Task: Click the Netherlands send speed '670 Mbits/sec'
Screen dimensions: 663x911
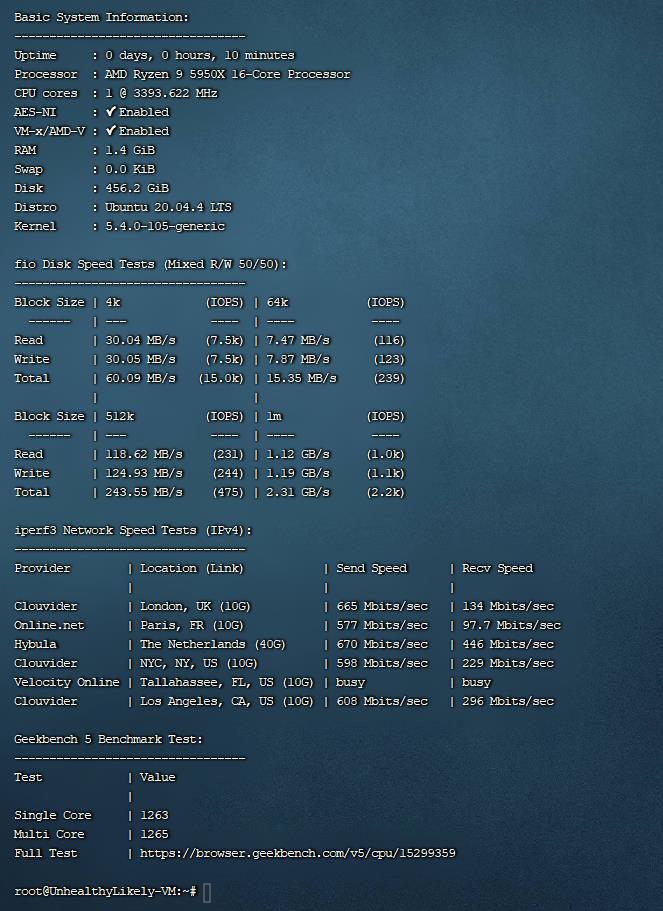Action: pos(382,644)
